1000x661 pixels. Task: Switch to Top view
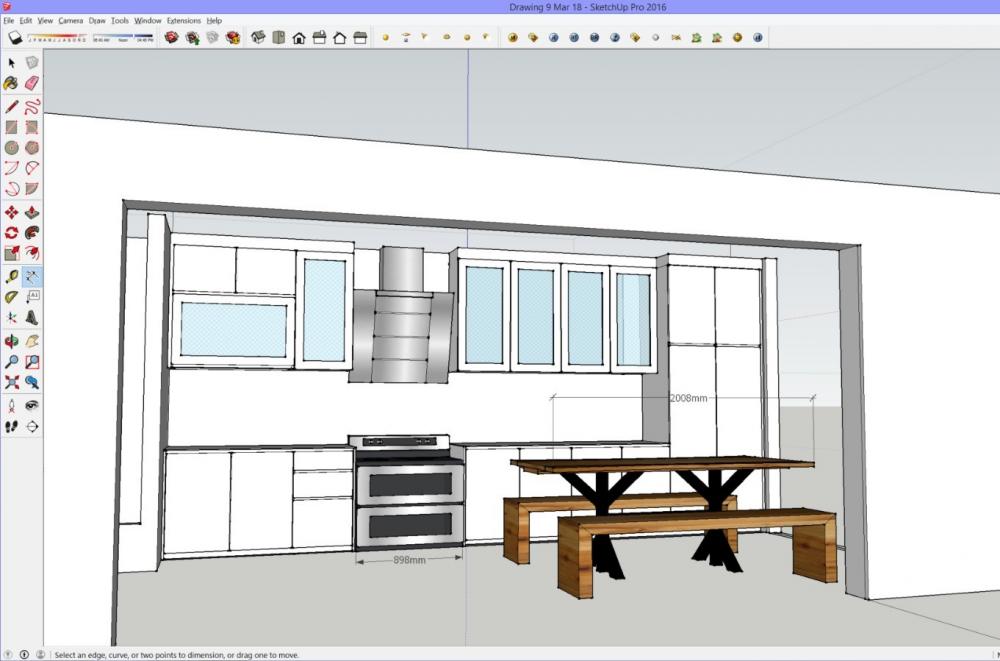(279, 38)
